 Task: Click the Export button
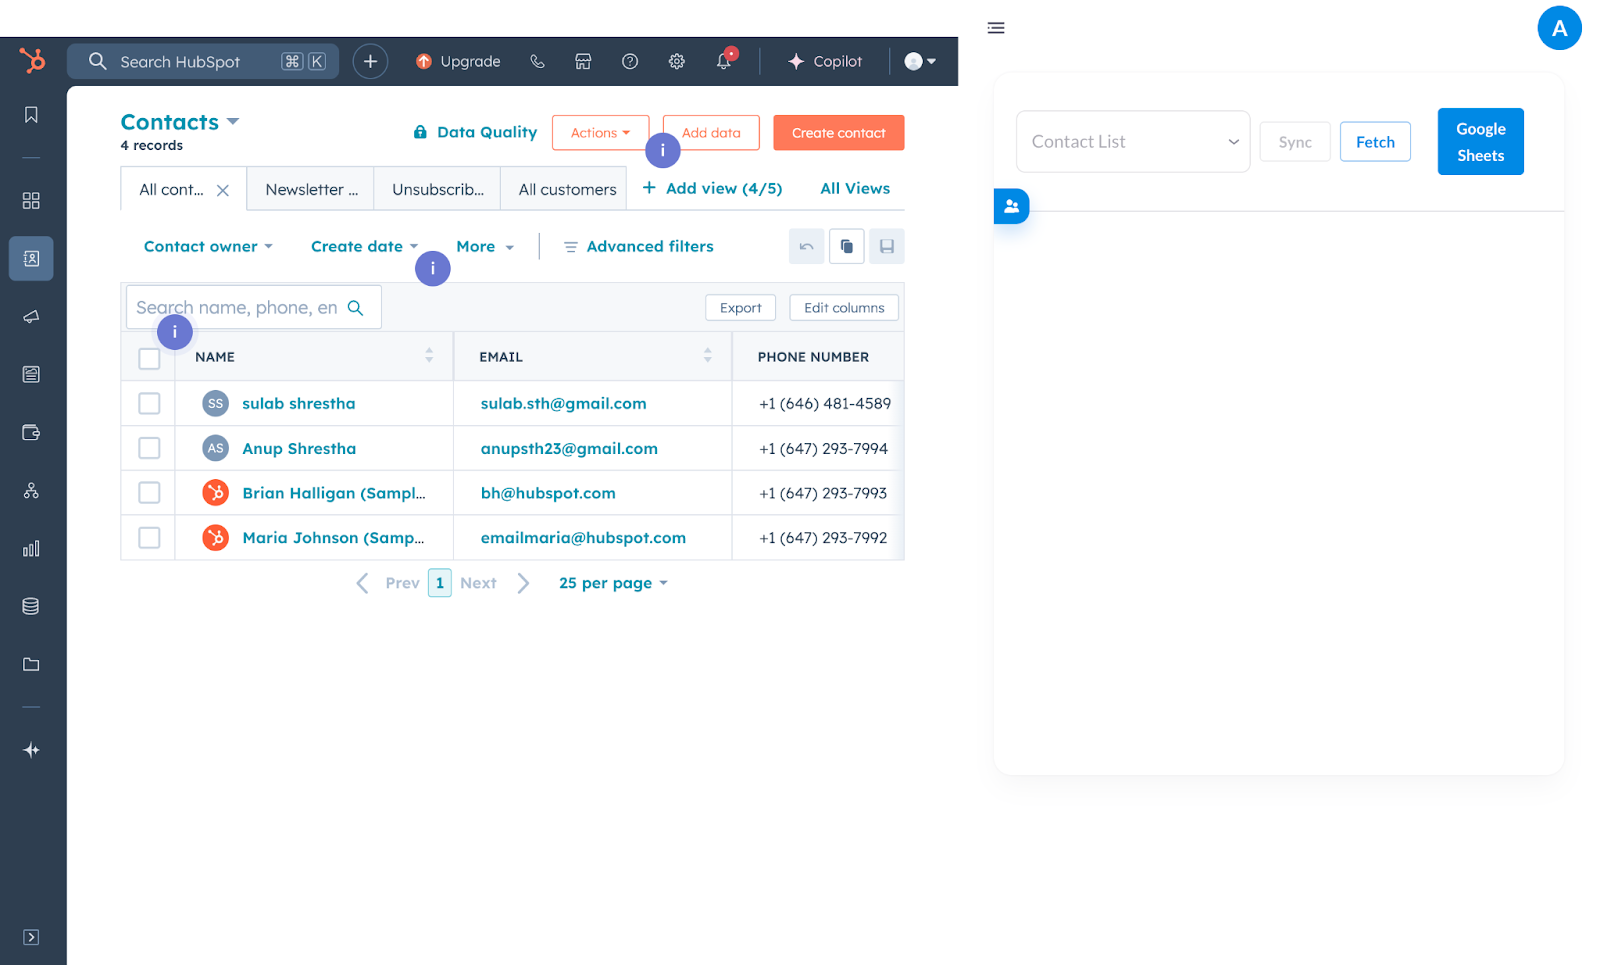coord(741,308)
